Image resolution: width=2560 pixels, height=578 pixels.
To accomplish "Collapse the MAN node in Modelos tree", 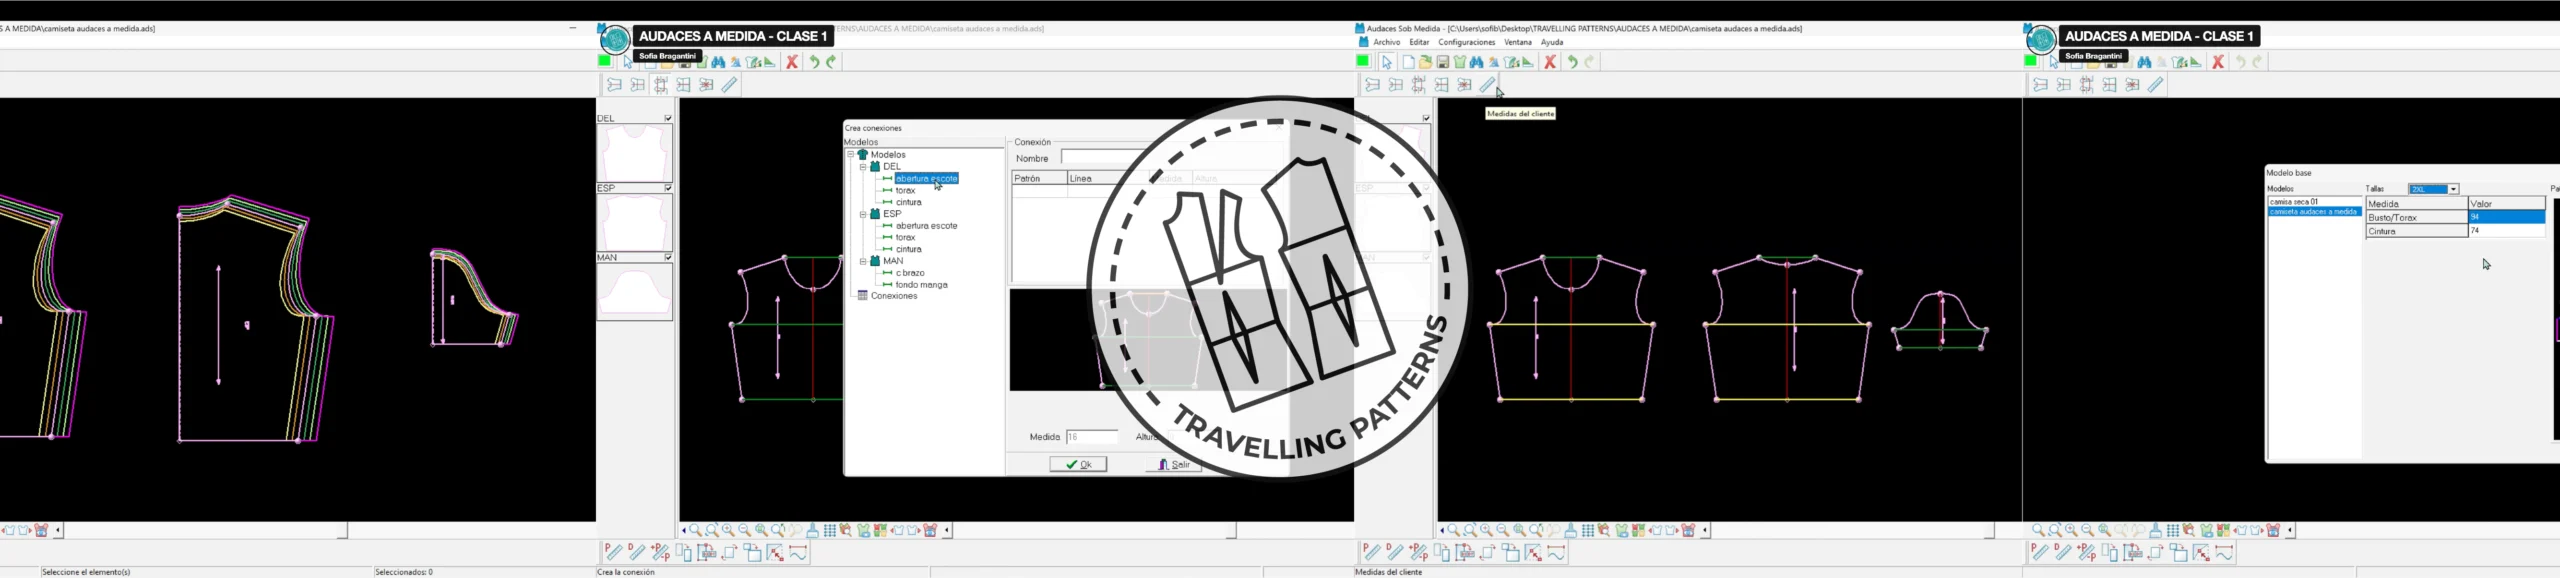I will tap(863, 261).
